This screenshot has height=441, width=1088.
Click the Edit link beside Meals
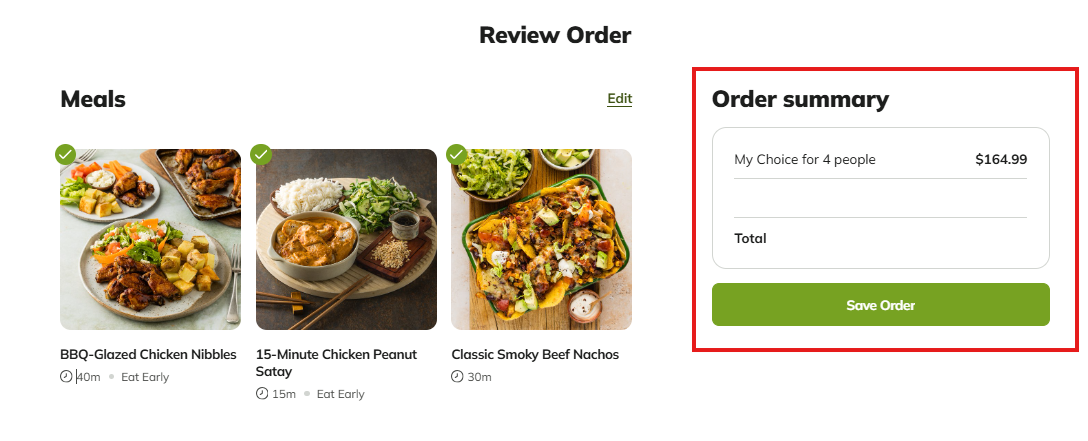click(619, 99)
